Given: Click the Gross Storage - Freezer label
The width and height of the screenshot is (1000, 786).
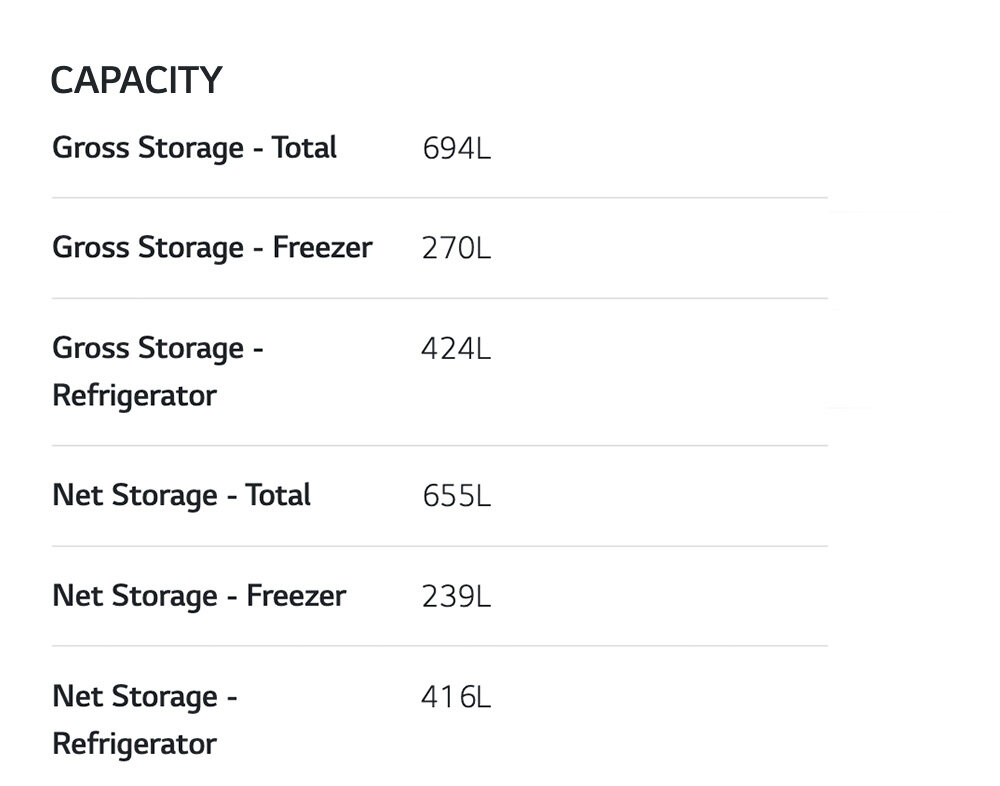Looking at the screenshot, I should (212, 248).
